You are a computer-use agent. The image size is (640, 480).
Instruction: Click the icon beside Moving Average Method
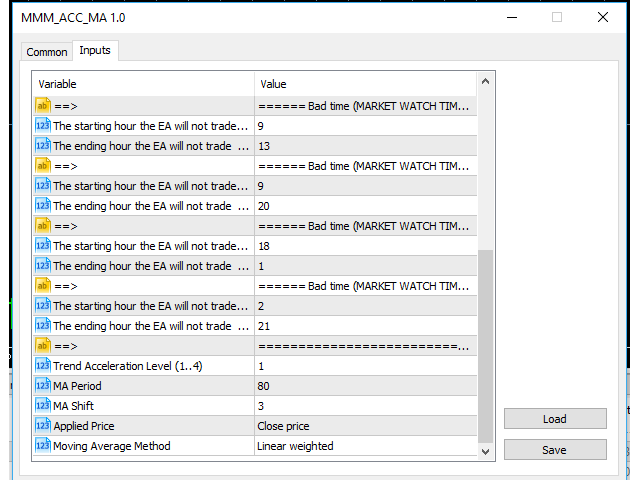tap(43, 446)
